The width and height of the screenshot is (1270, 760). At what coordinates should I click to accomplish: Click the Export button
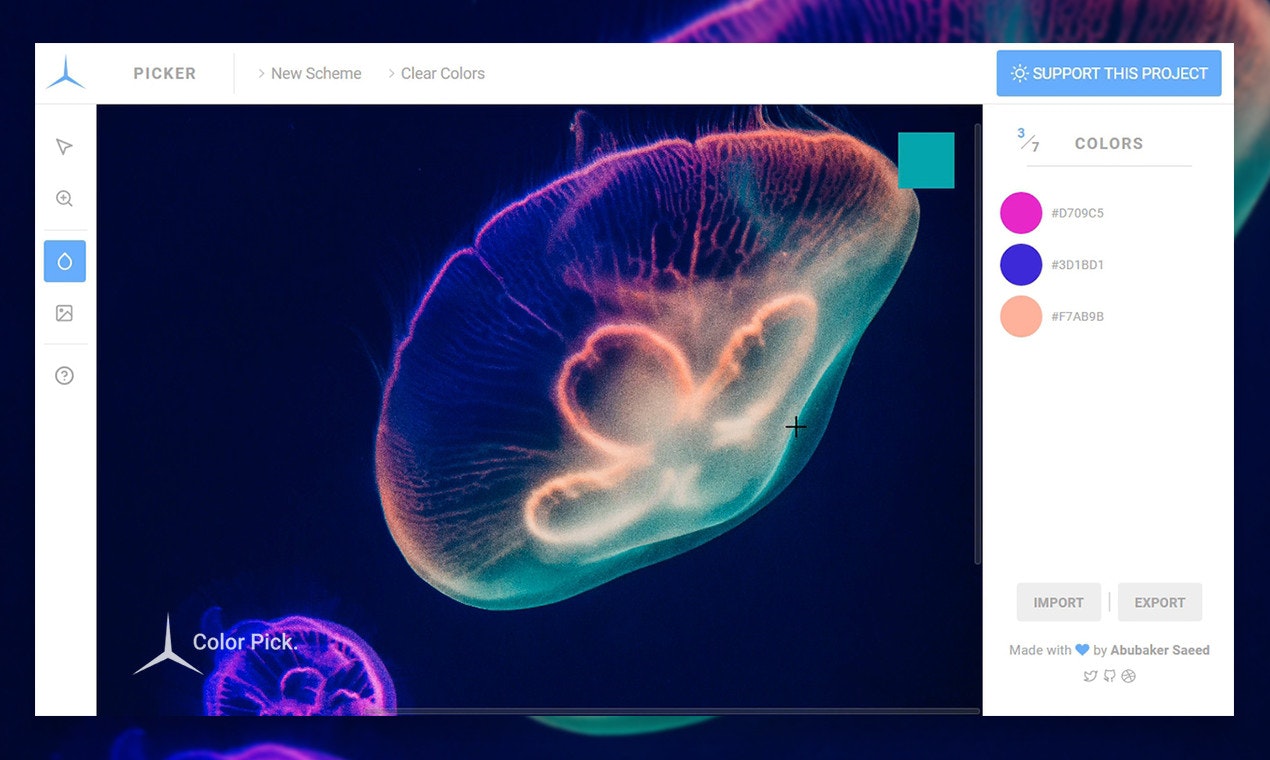coord(1160,602)
